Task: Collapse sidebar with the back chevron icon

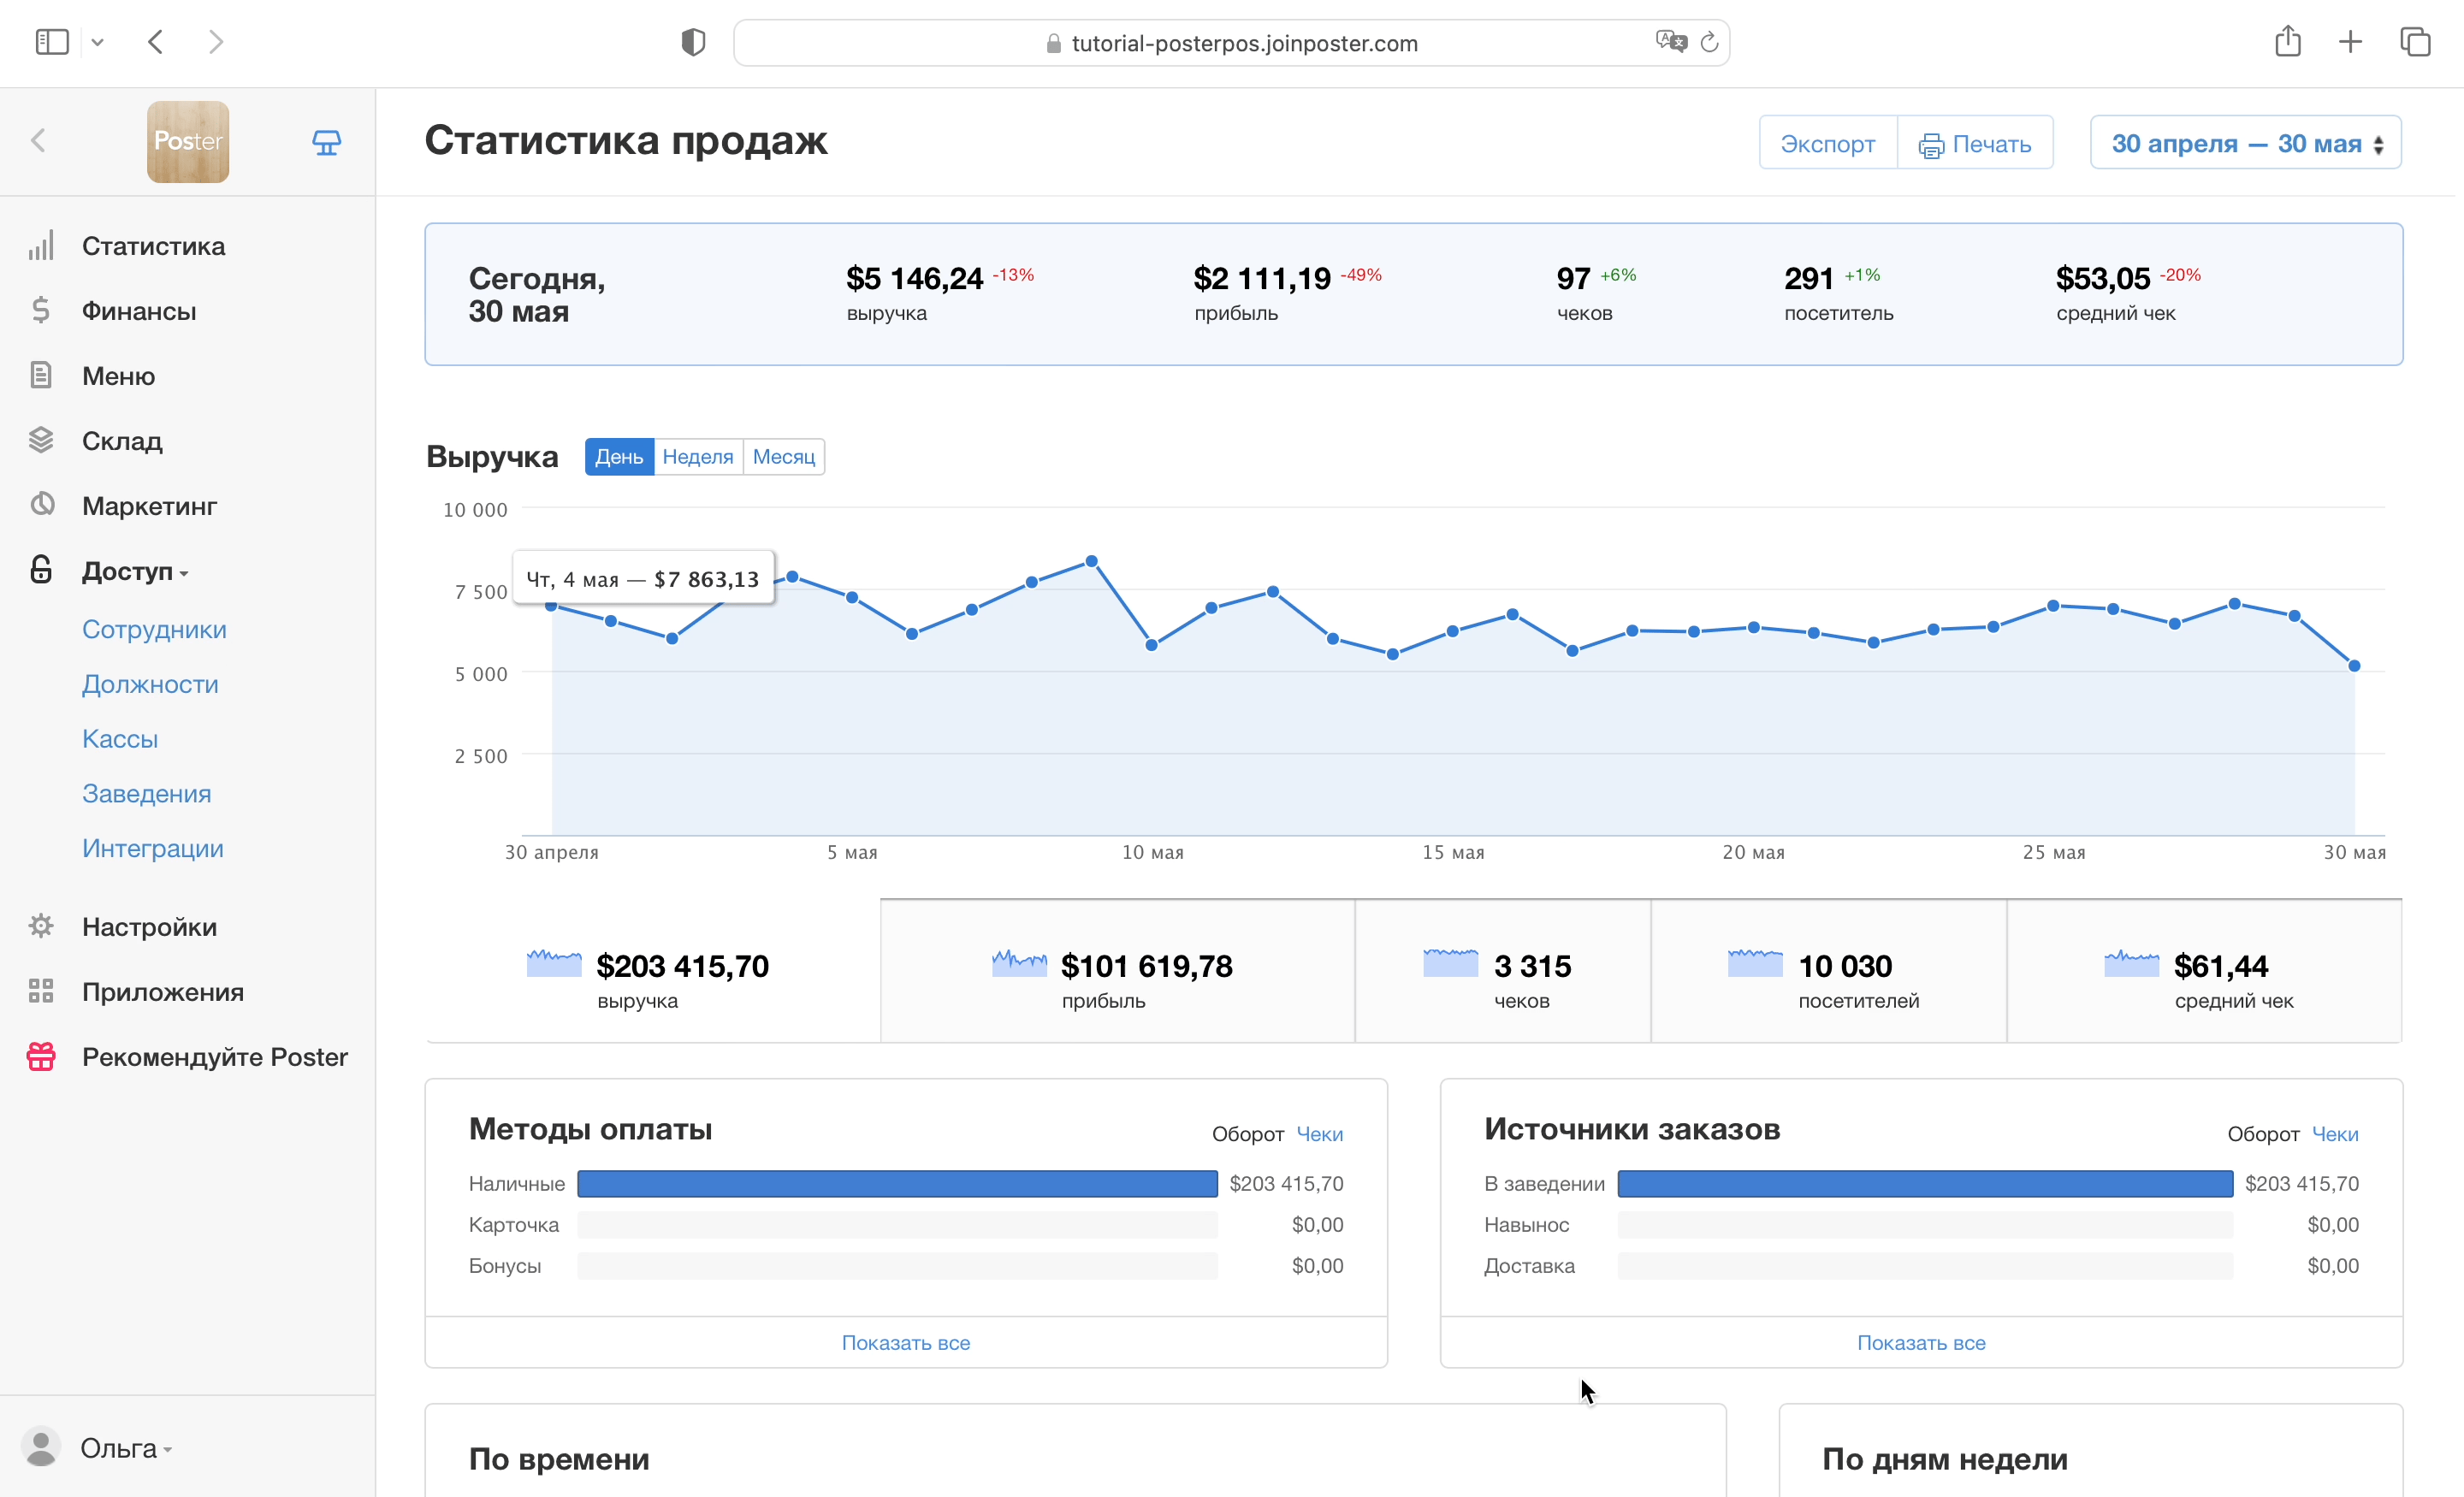Action: tap(39, 141)
